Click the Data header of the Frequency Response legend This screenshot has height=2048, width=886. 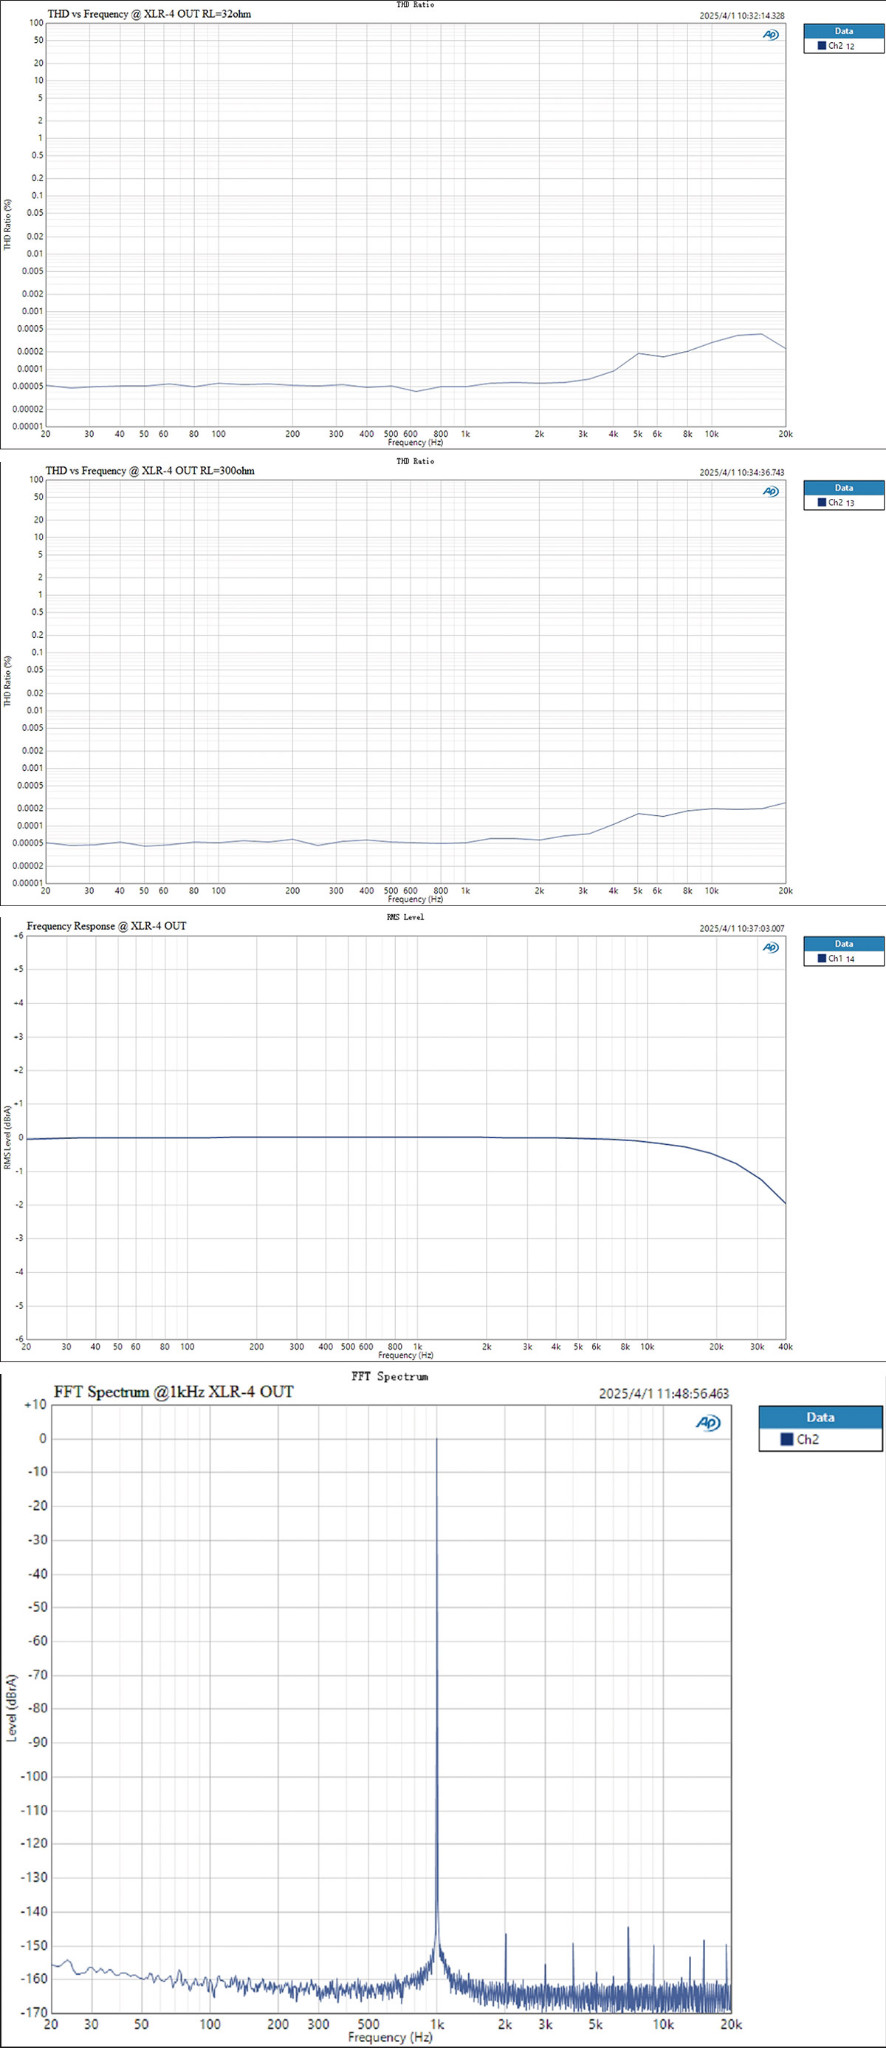[x=843, y=943]
